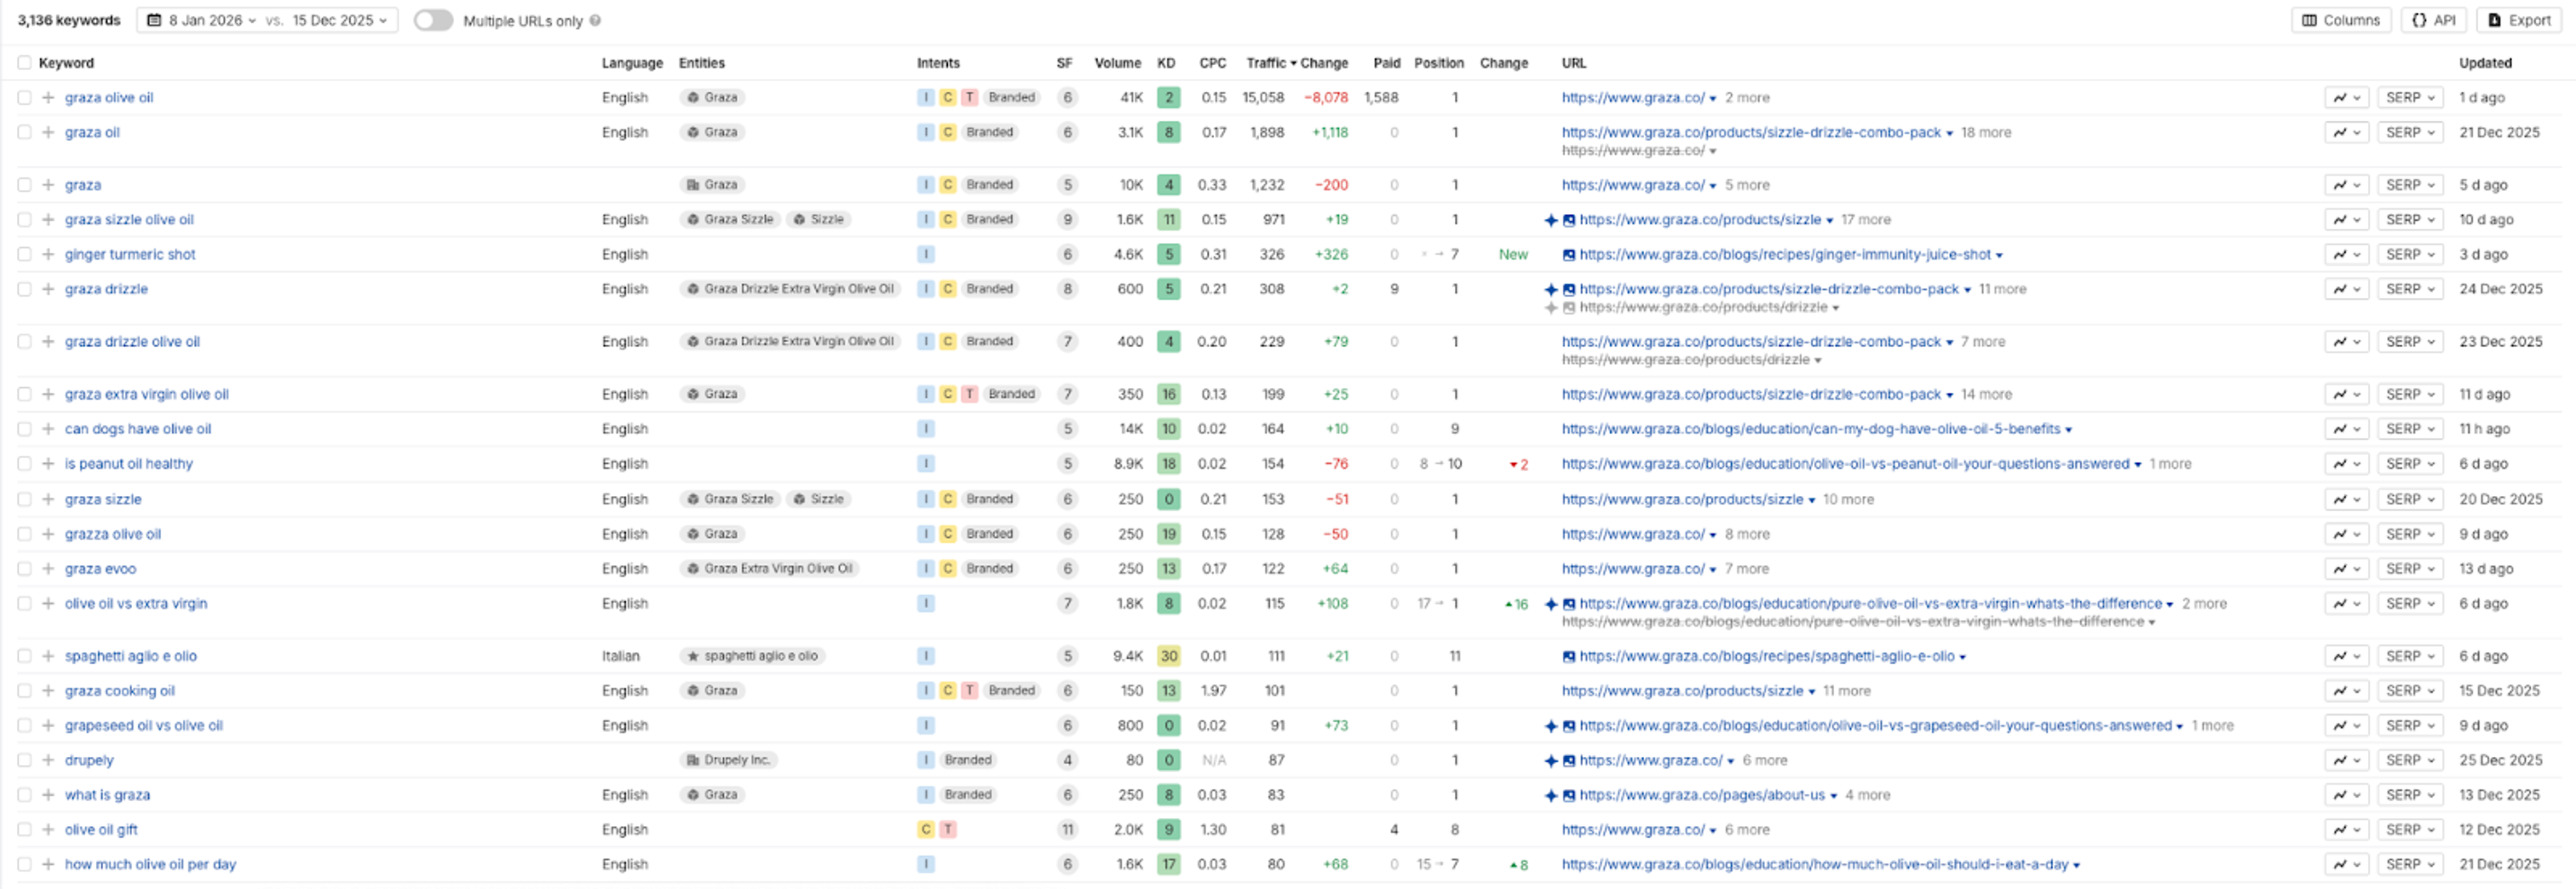Open trend chart icon for can dogs have olive oil
The width and height of the screenshot is (2576, 889).
pos(2346,429)
